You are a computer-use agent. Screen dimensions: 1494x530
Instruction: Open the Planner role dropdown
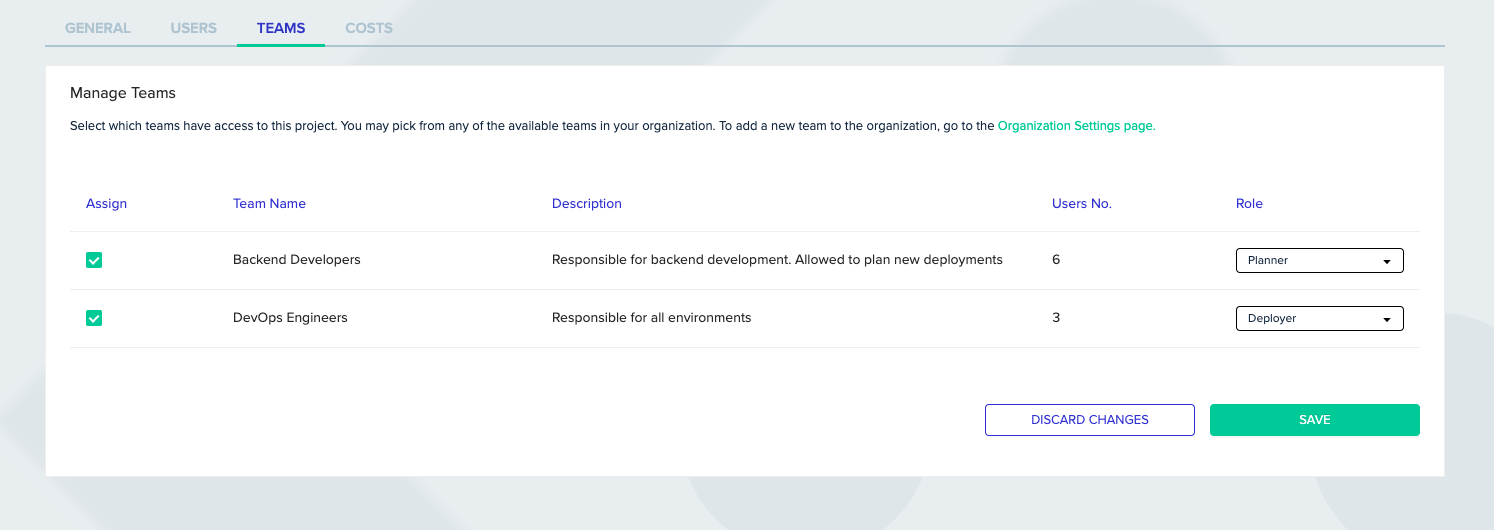point(1320,260)
